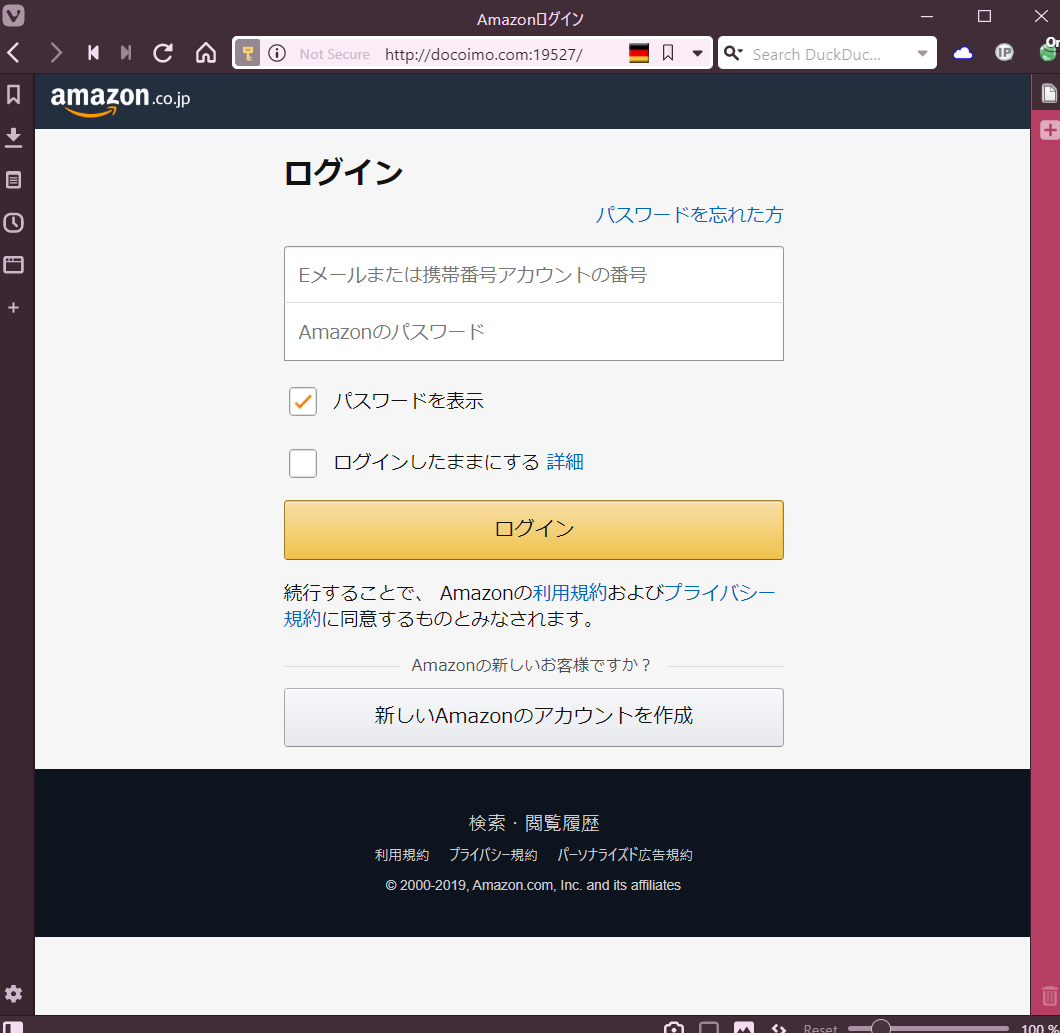The image size is (1060, 1033).
Task: Open Vivaldi settings gear icon
Action: point(14,993)
